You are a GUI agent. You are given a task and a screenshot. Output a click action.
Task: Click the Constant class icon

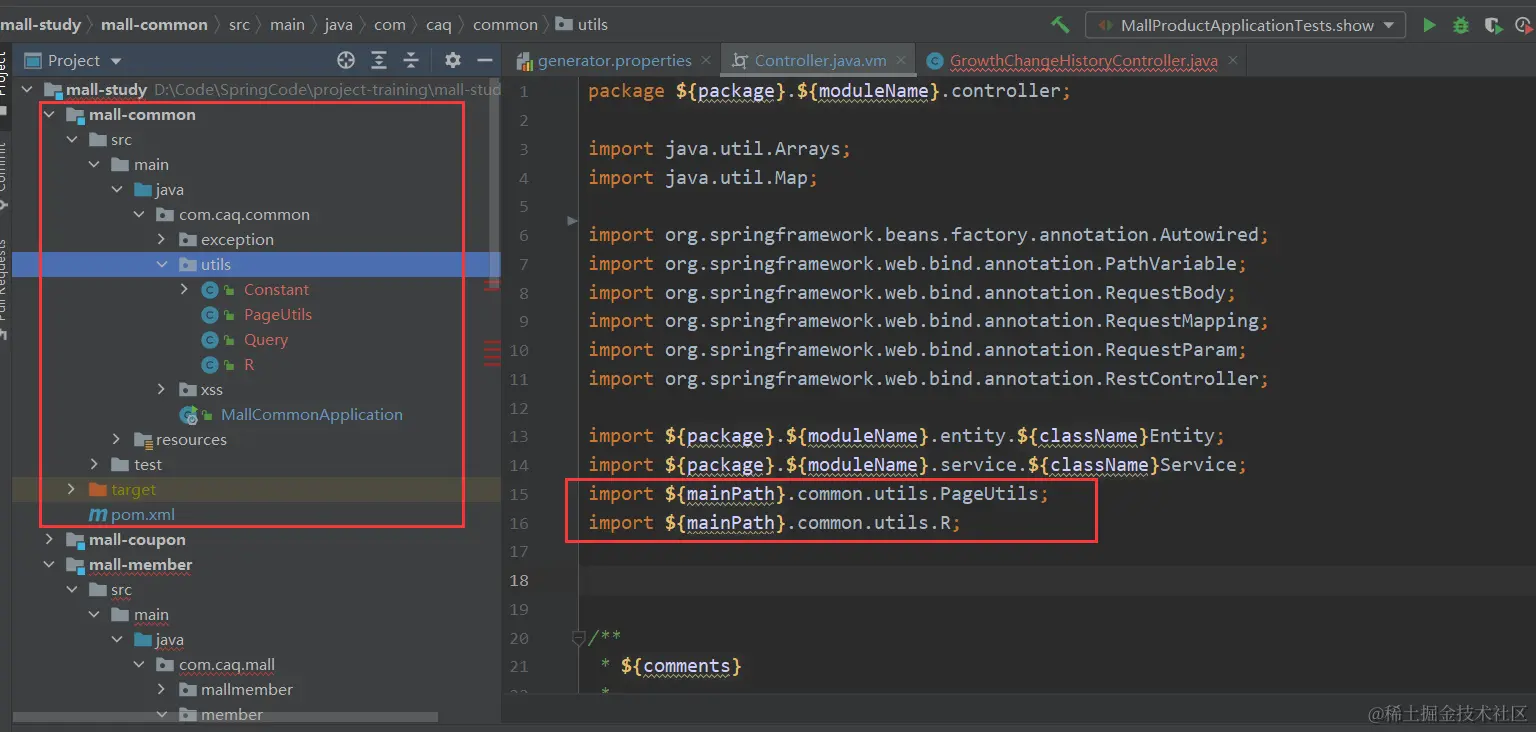pyautogui.click(x=210, y=290)
